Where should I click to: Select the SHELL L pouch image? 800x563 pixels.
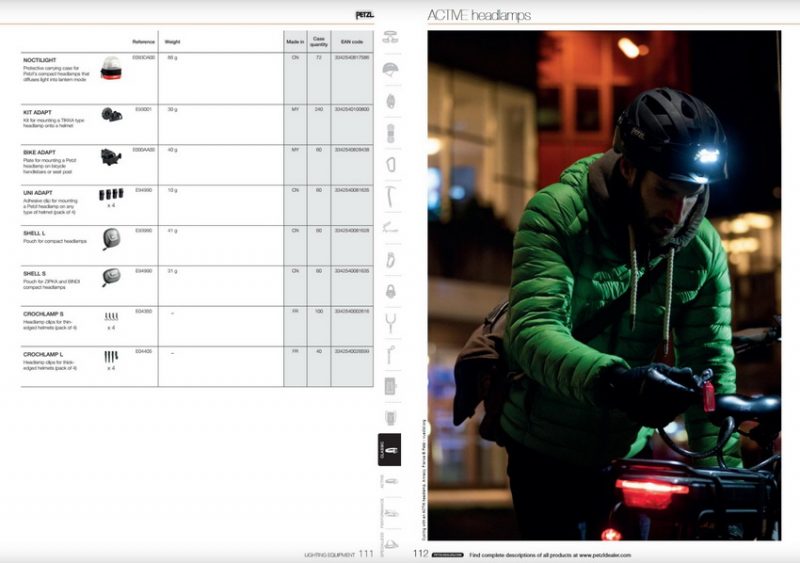coord(111,236)
